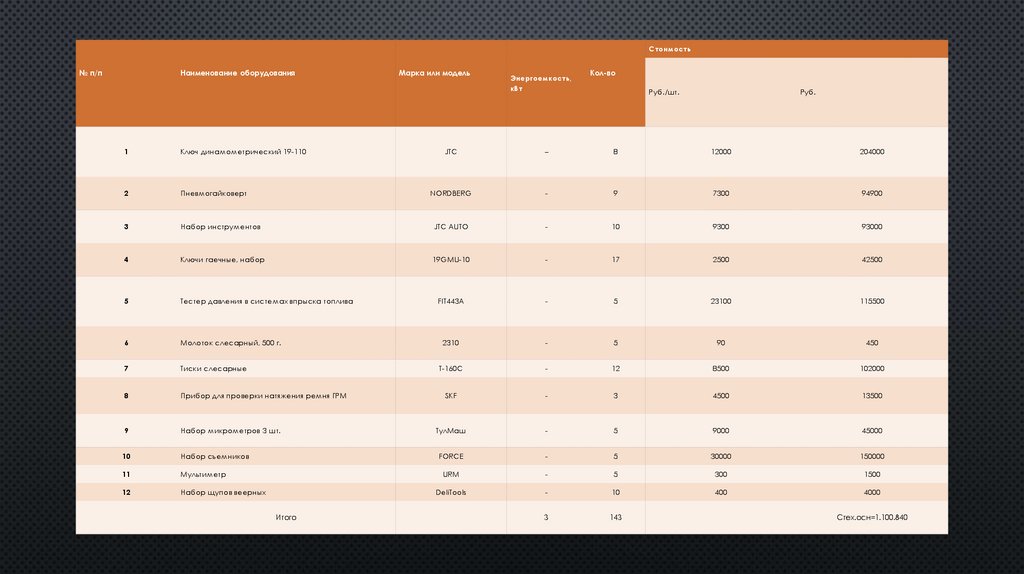Click the total cost '94900'
The width and height of the screenshot is (1024, 574).
pyautogui.click(x=872, y=193)
